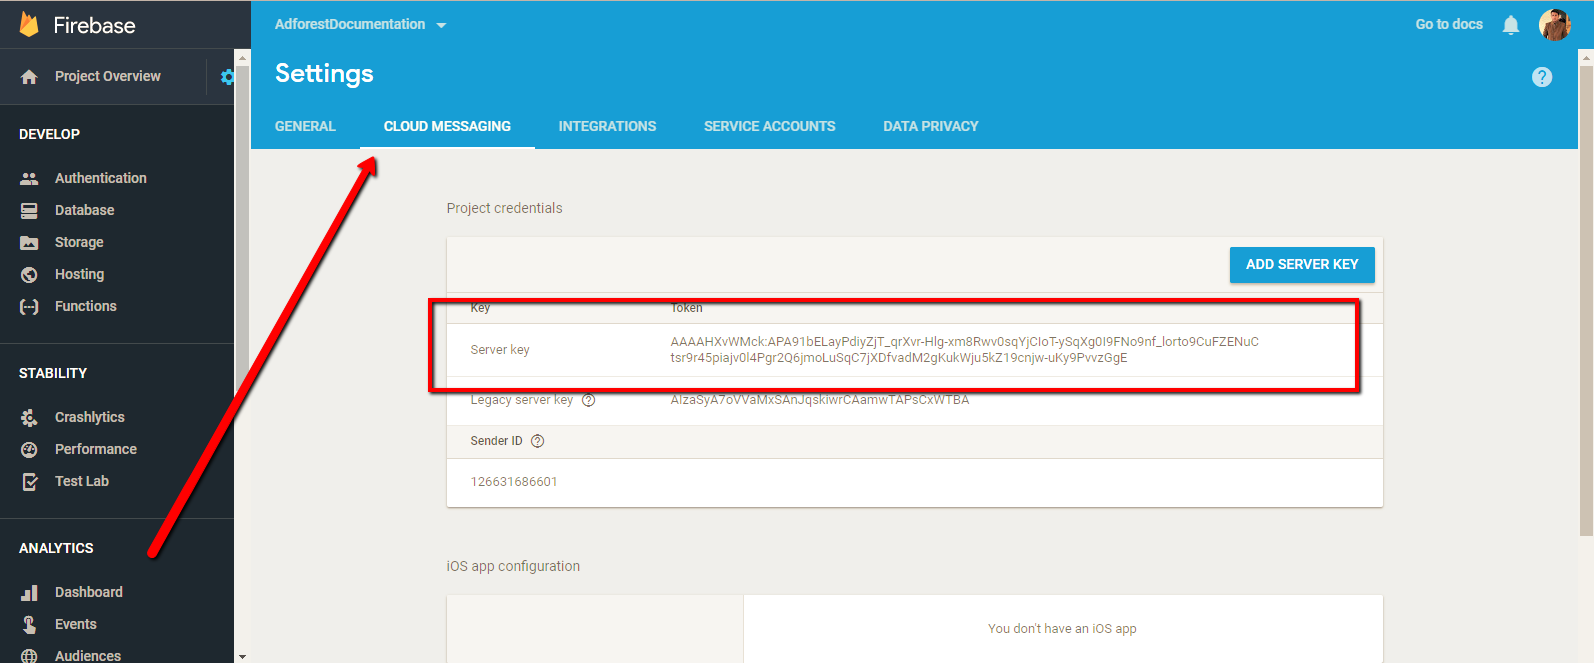Click the Legacy server key token value
The image size is (1594, 663).
[x=820, y=400]
